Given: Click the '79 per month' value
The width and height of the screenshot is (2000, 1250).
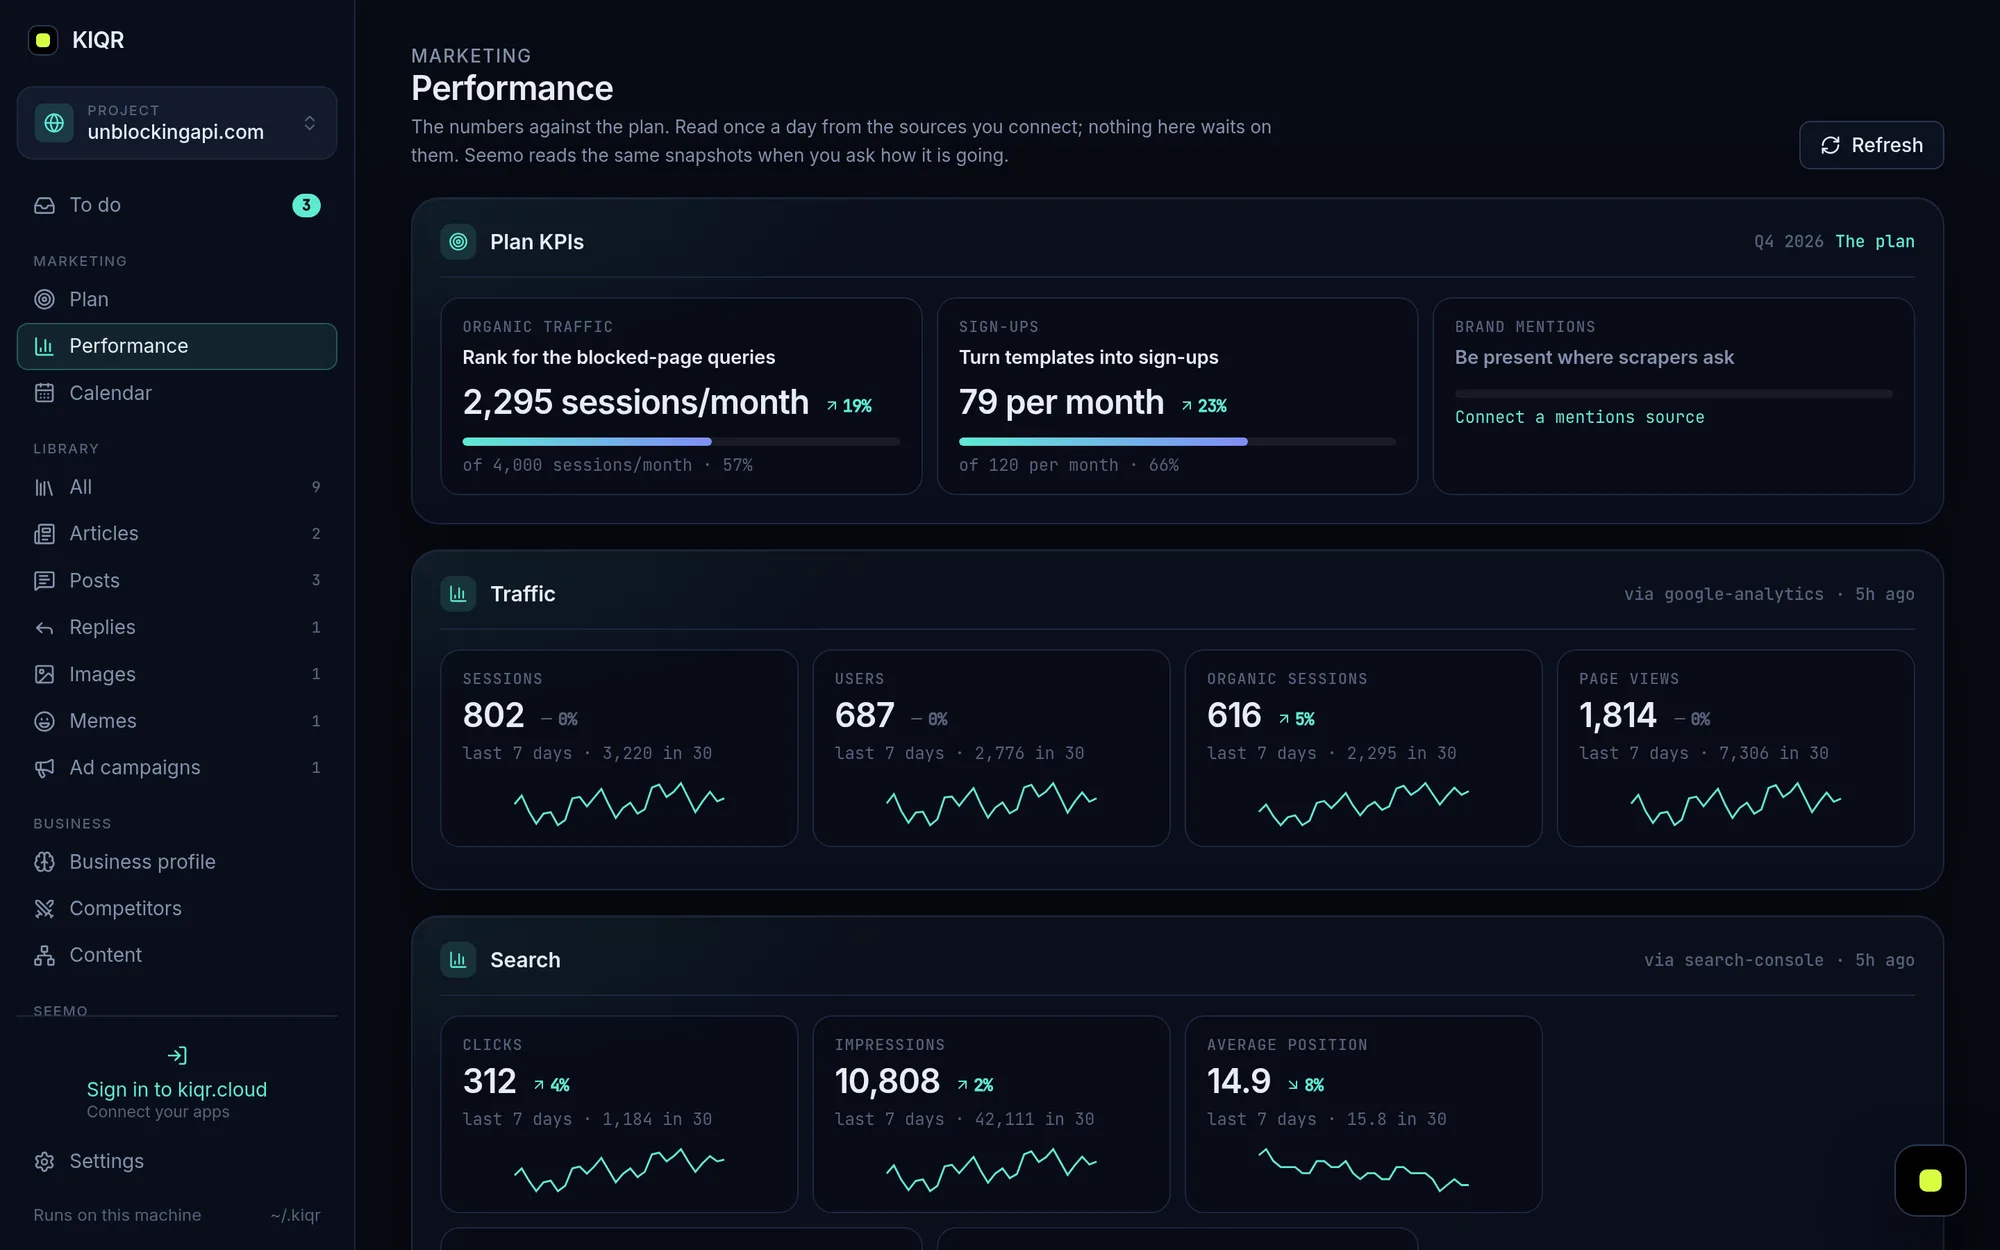Looking at the screenshot, I should pyautogui.click(x=1061, y=402).
